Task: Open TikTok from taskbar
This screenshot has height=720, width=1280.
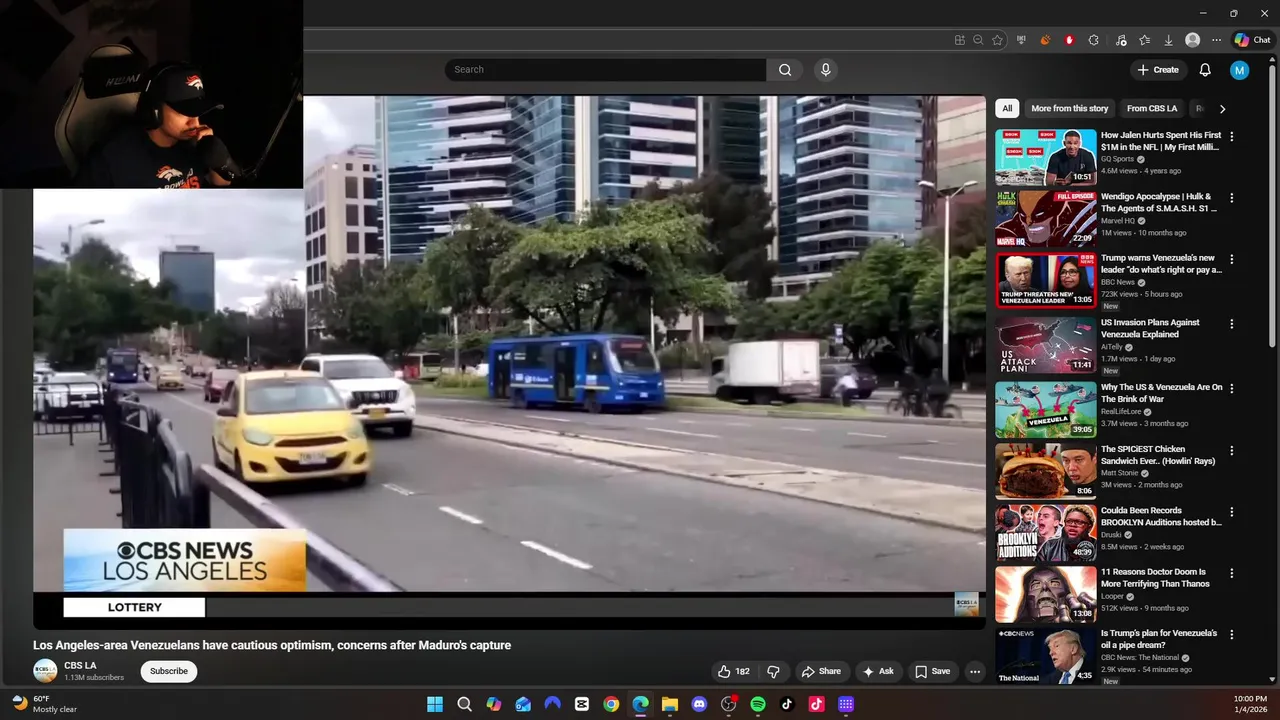Action: tap(787, 704)
